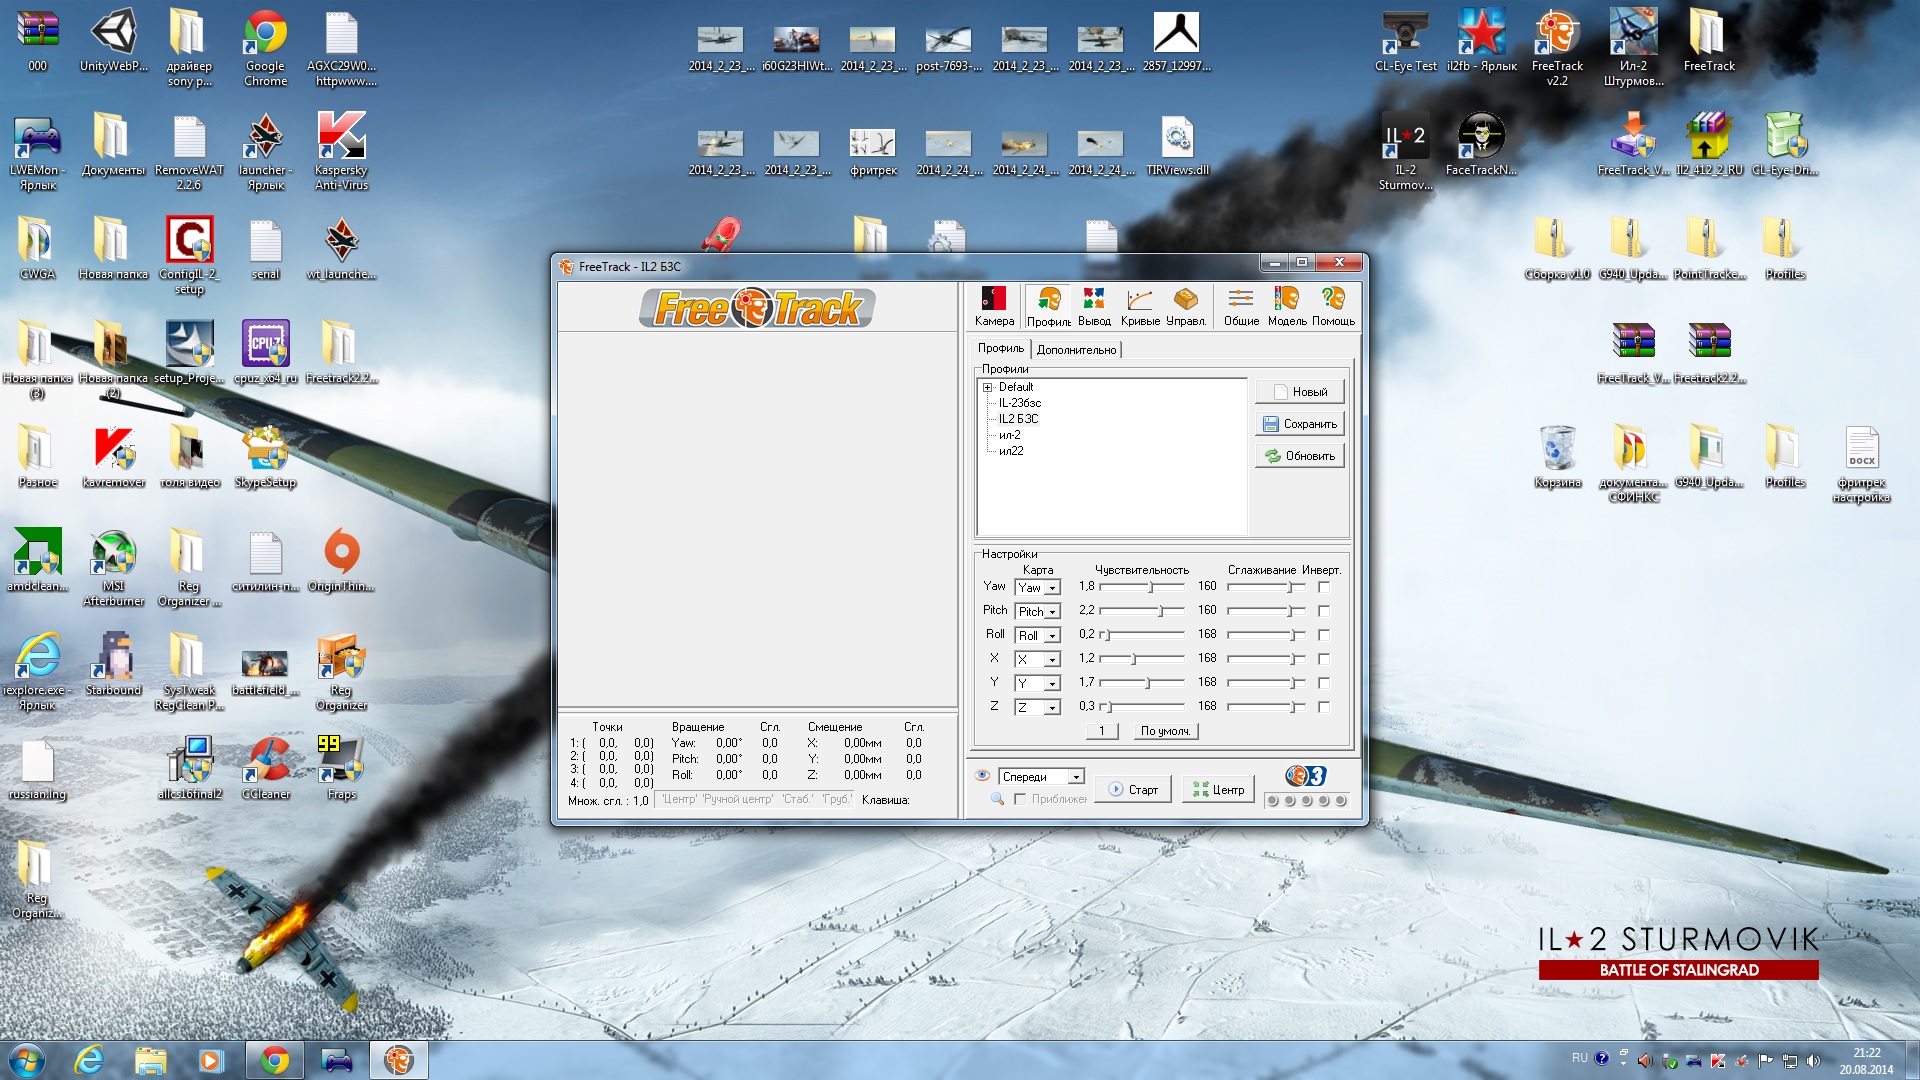Select the ил-2 profile
Screen dimensions: 1920x1080
coord(1010,435)
